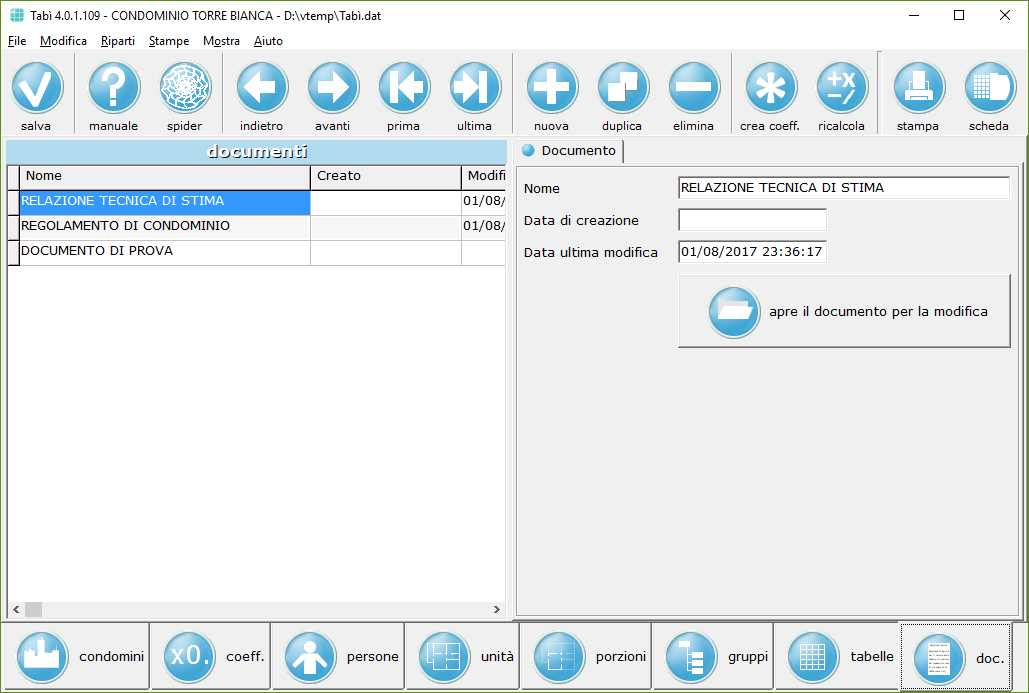
Task: Print using the stampa icon
Action: coord(918,88)
